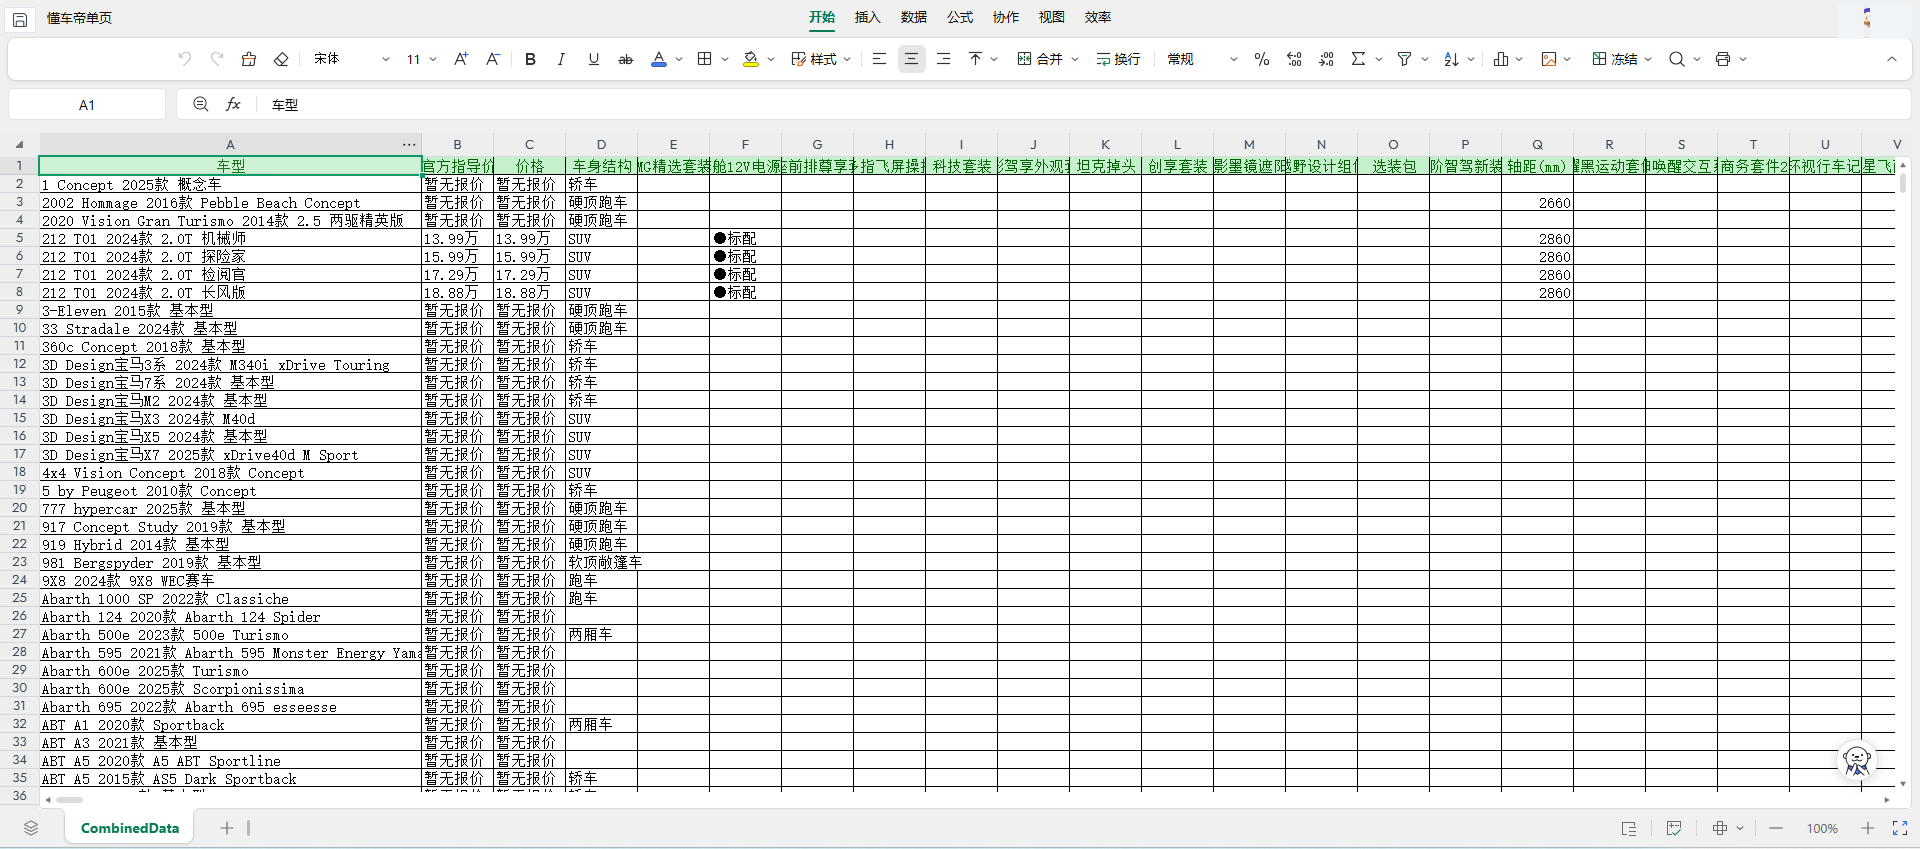Click the print icon

(1723, 59)
